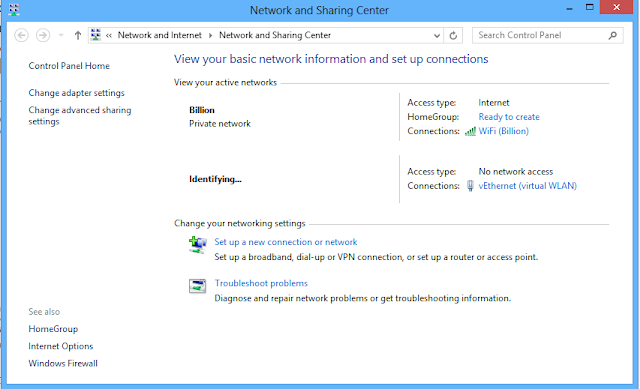Open the WiFi (Billion) connection status
This screenshot has width=640, height=389.
tap(504, 131)
